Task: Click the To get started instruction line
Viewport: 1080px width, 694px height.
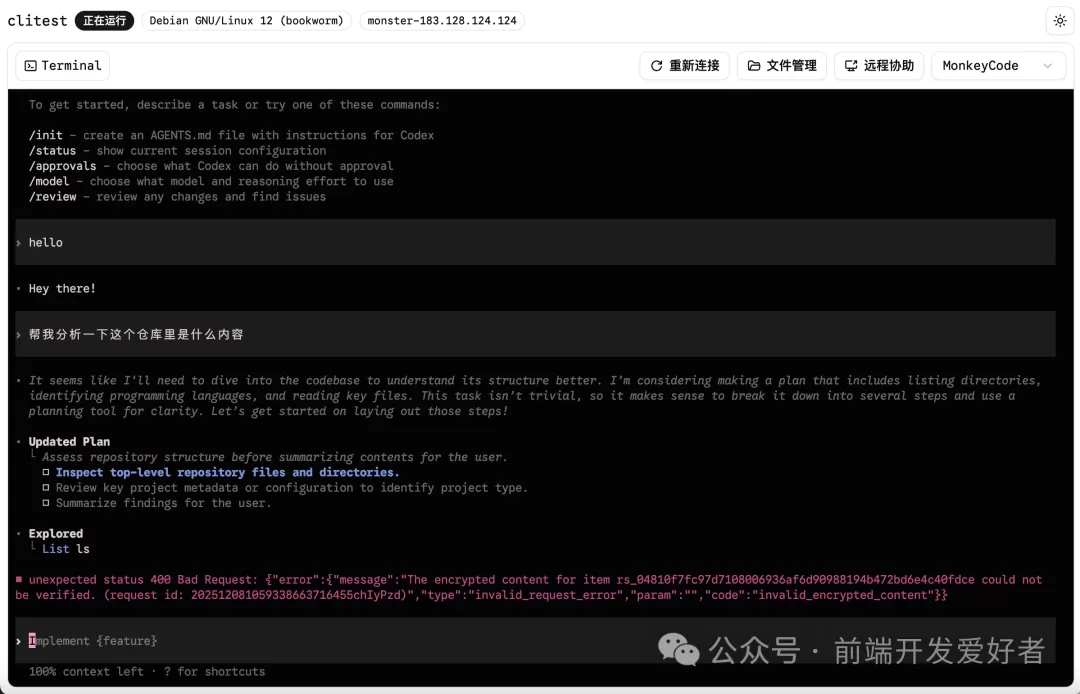Action: pos(234,105)
